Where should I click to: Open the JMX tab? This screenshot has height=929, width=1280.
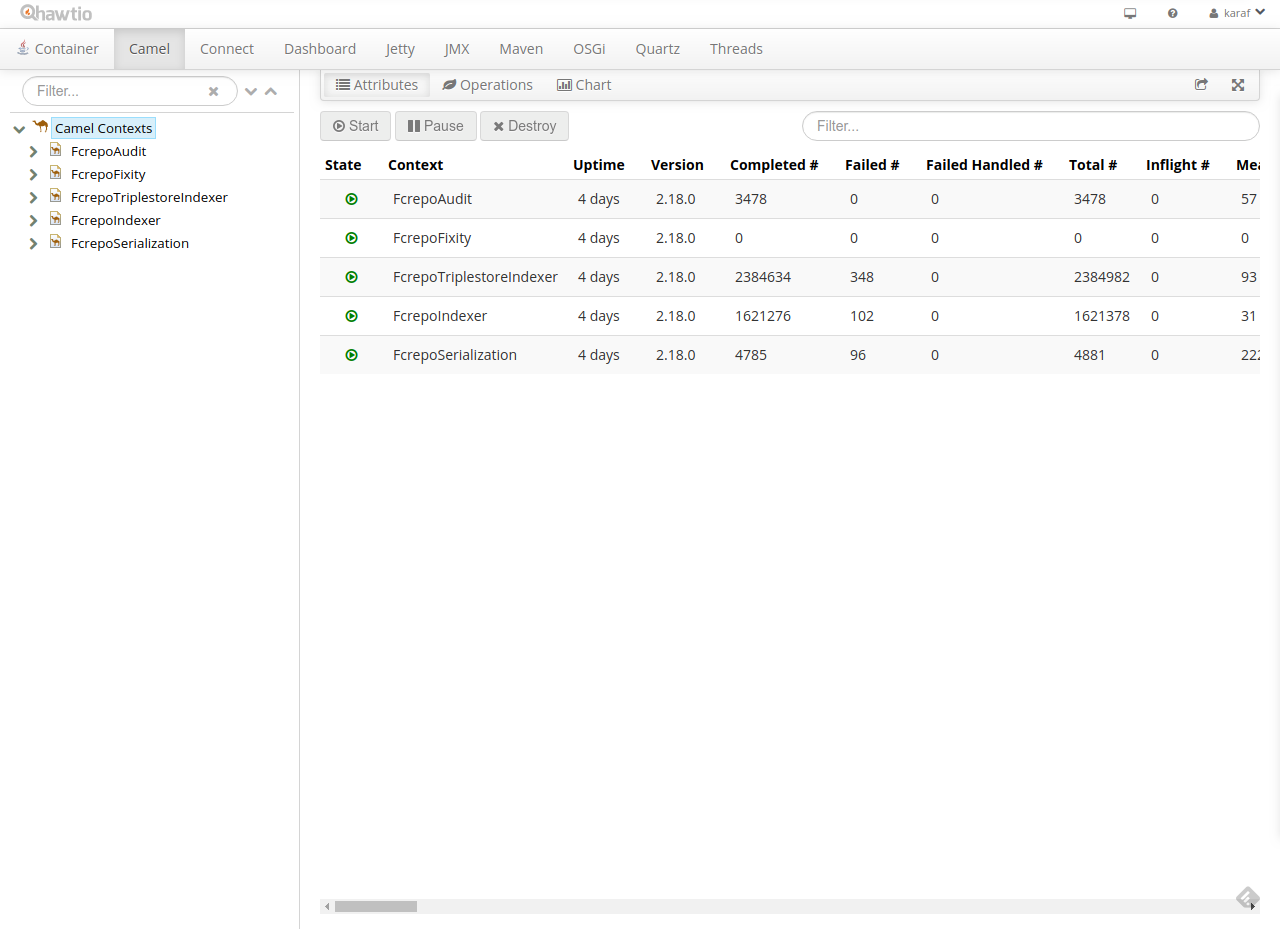(x=457, y=49)
